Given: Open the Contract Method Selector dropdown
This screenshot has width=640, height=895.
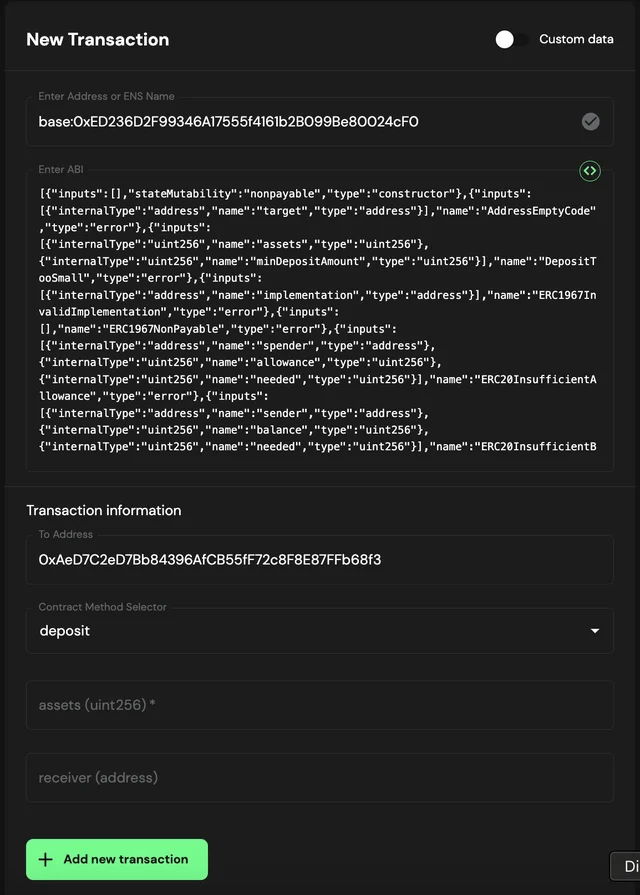Looking at the screenshot, I should pyautogui.click(x=320, y=630).
